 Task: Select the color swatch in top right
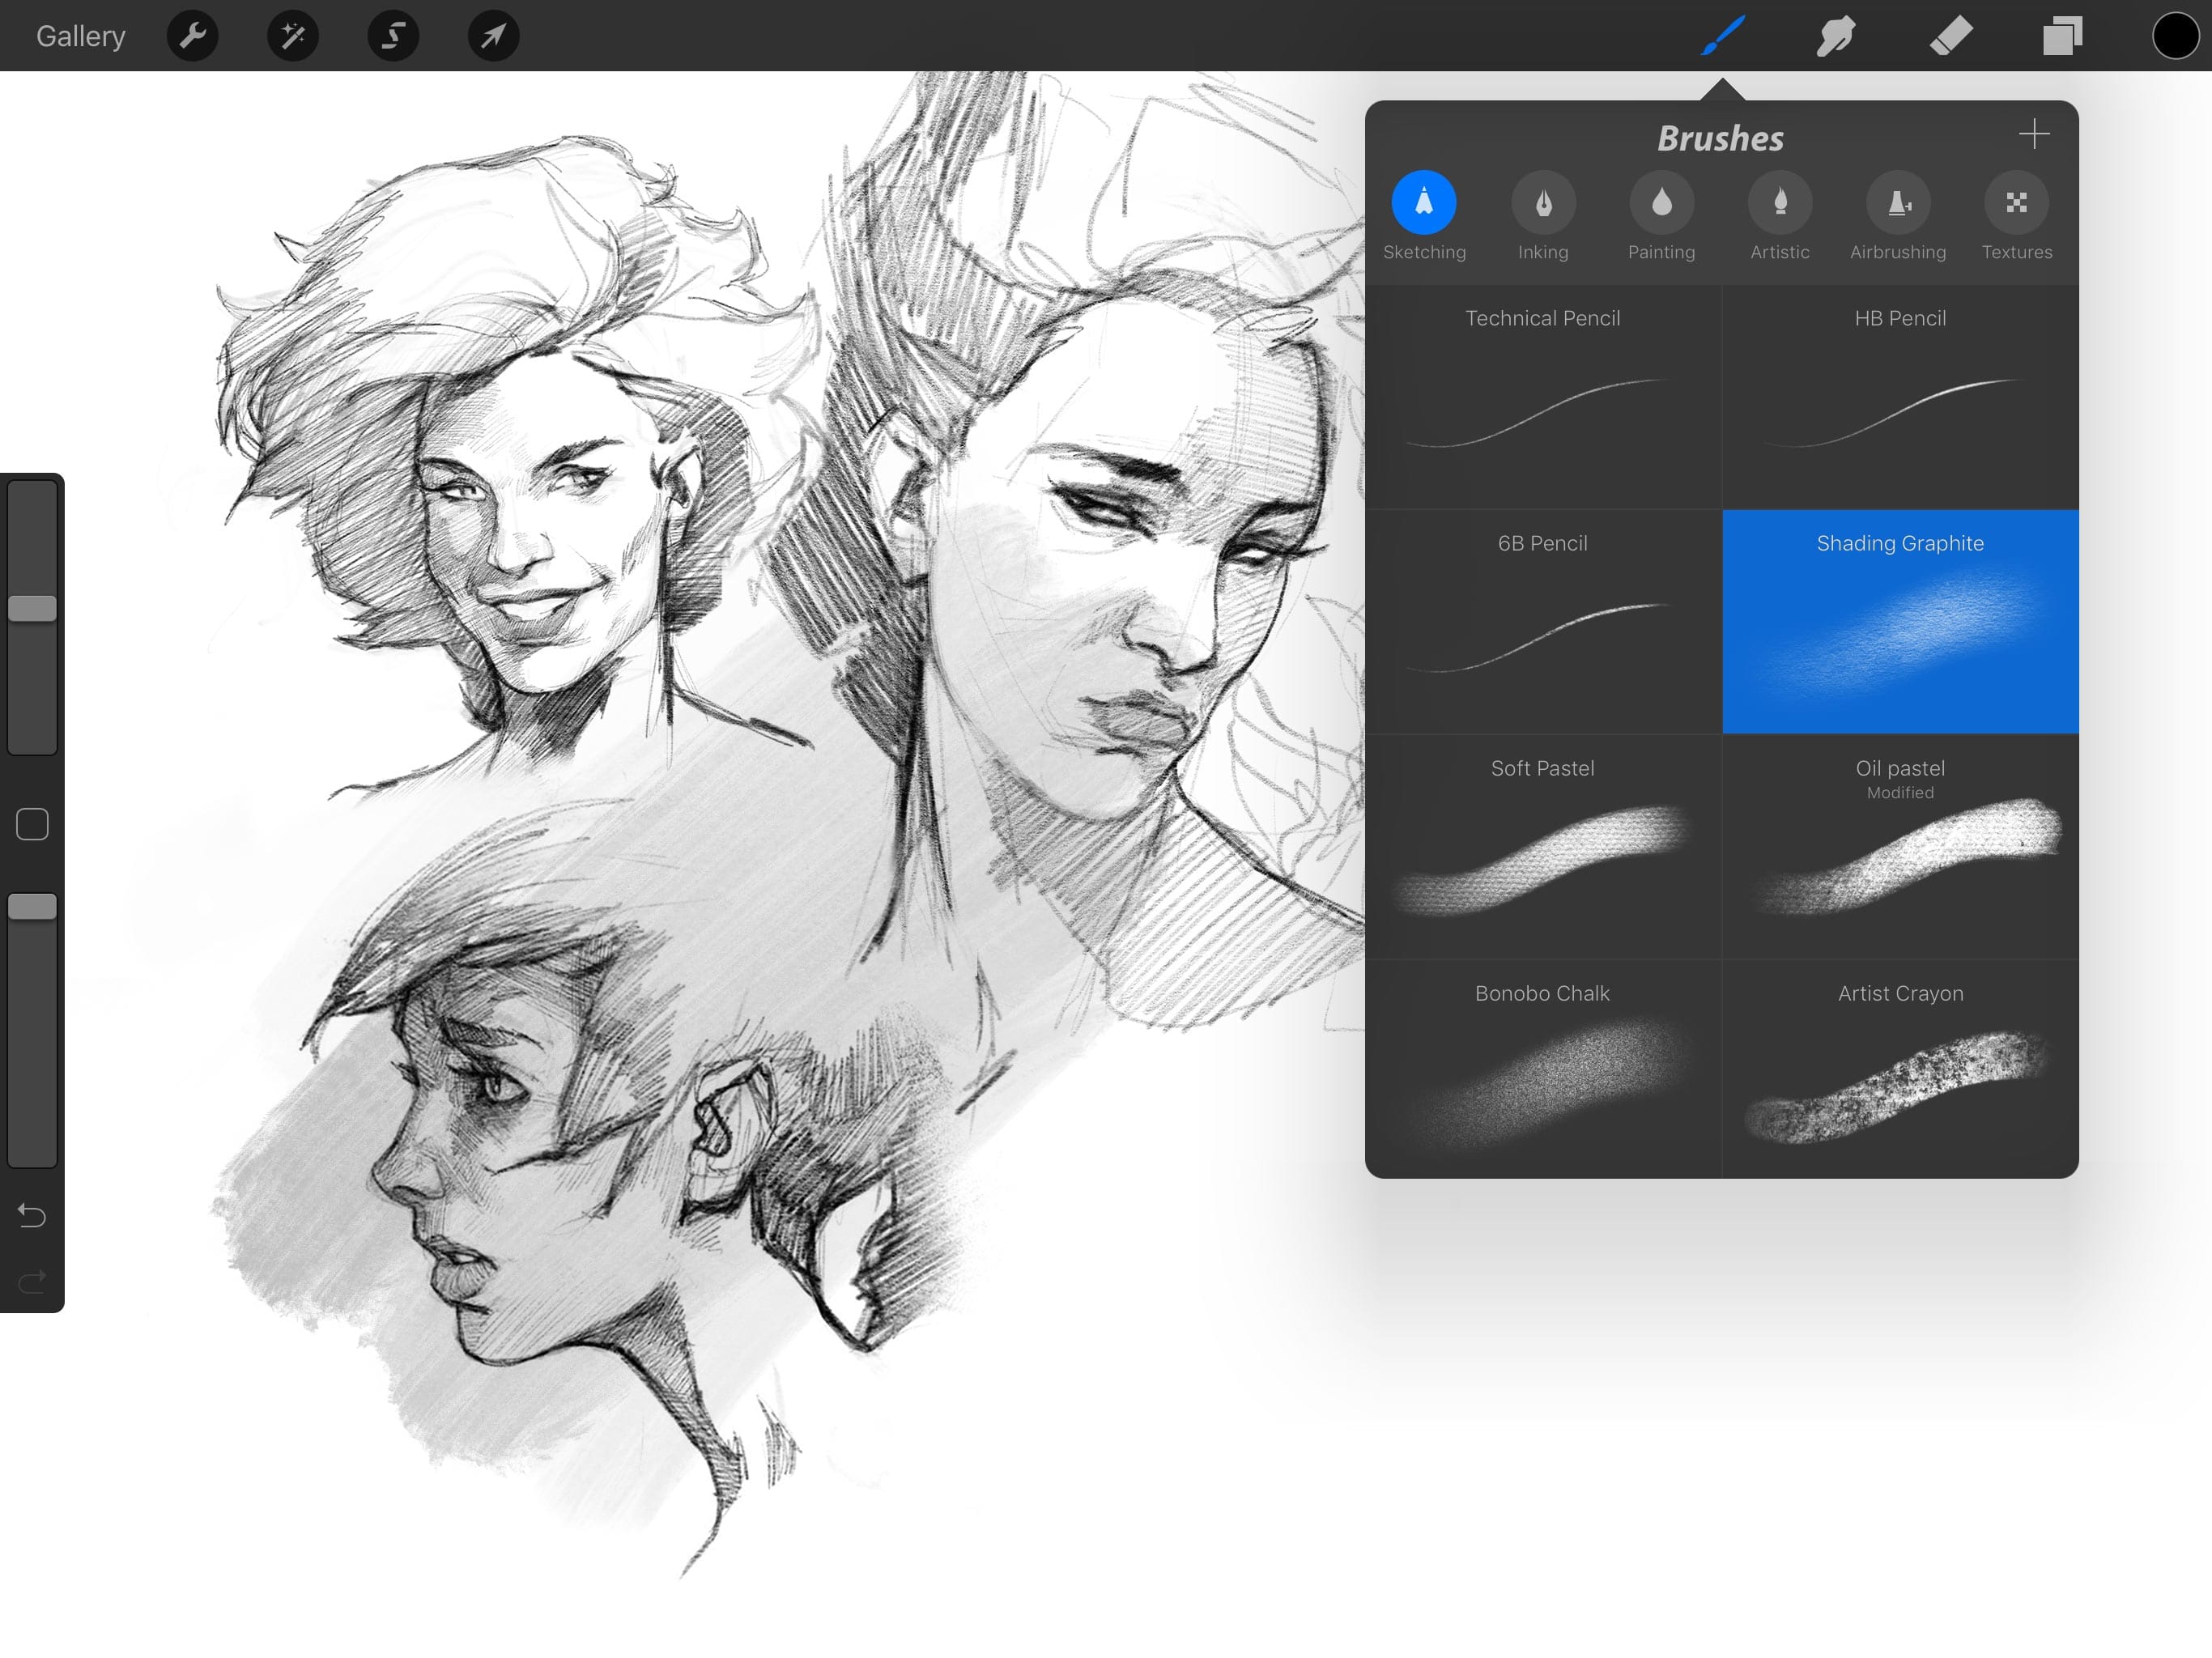pos(2176,35)
